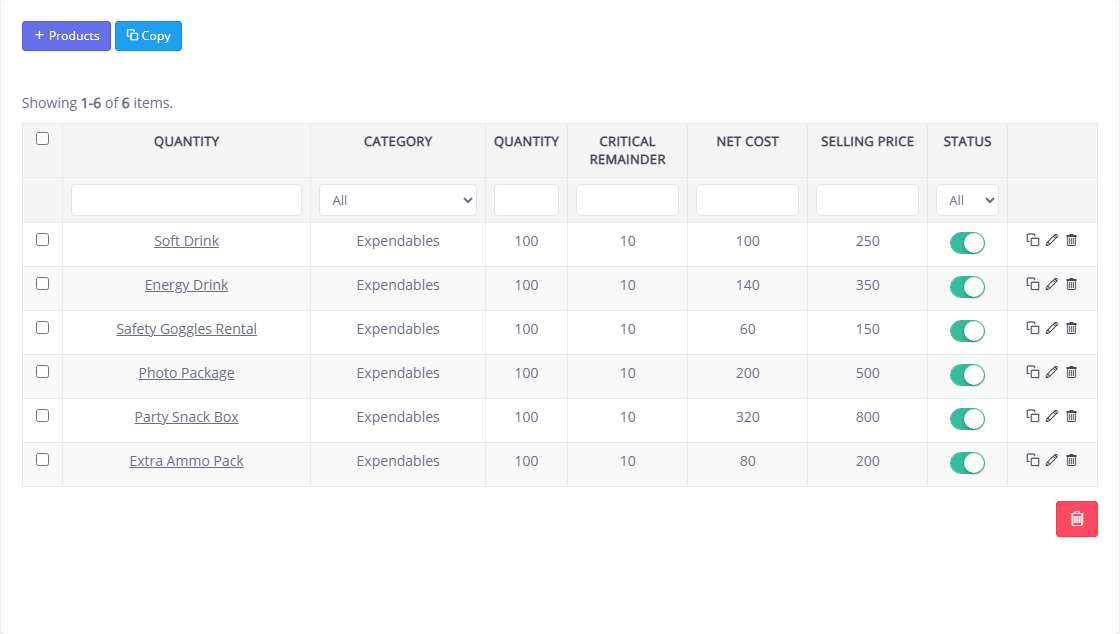Click the Selling Price column header
Viewport: 1120px width, 634px height.
(867, 141)
